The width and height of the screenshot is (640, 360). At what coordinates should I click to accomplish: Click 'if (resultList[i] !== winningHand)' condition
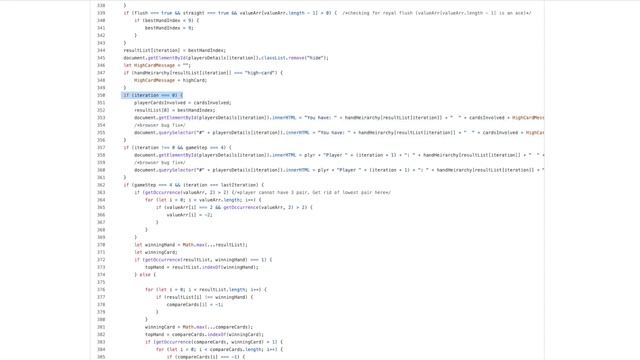(x=204, y=297)
